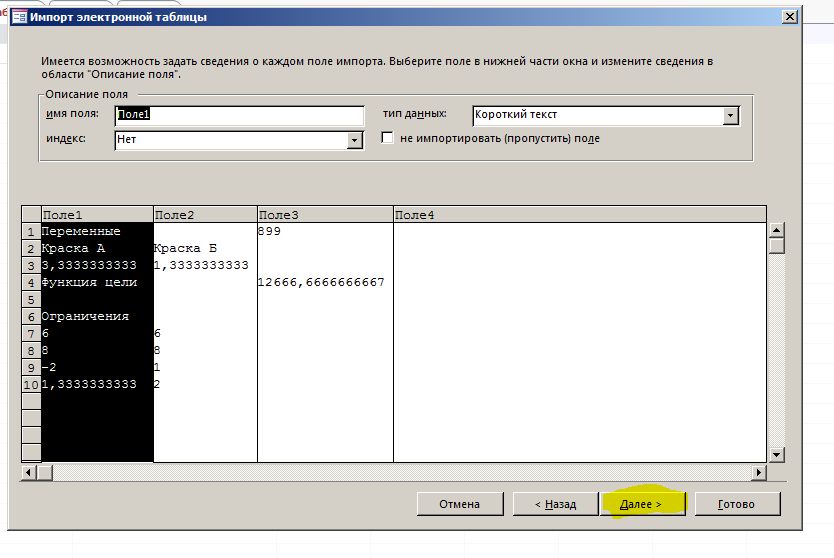Viewport: 834px width, 558px height.
Task: Close the import dialog window
Action: tap(790, 16)
